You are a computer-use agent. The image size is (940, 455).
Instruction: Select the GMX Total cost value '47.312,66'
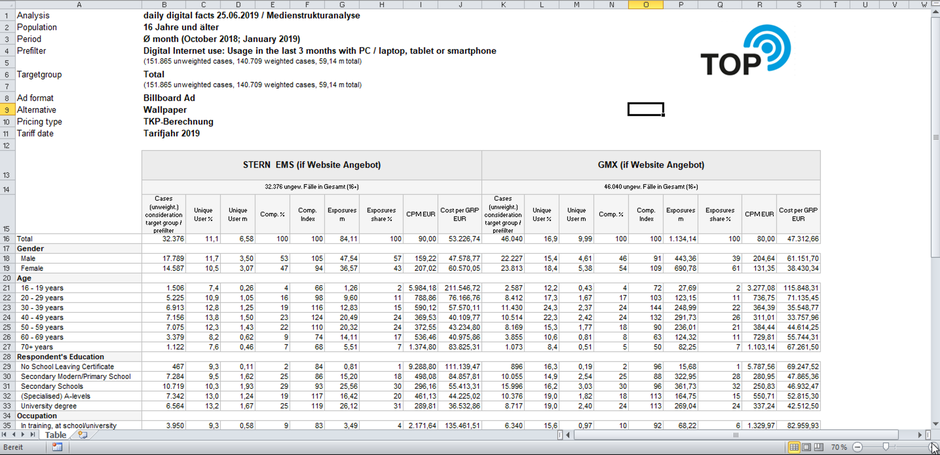click(x=801, y=239)
